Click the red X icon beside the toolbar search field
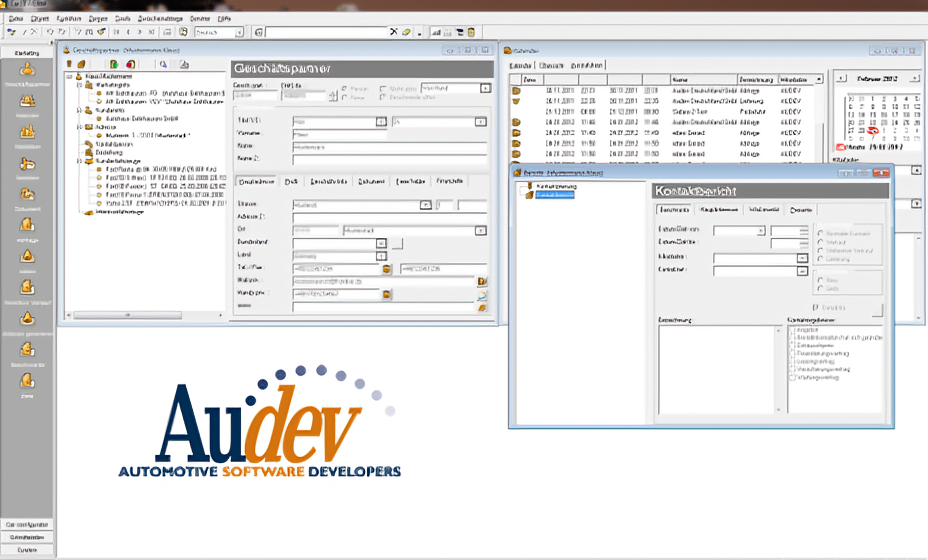 [394, 32]
